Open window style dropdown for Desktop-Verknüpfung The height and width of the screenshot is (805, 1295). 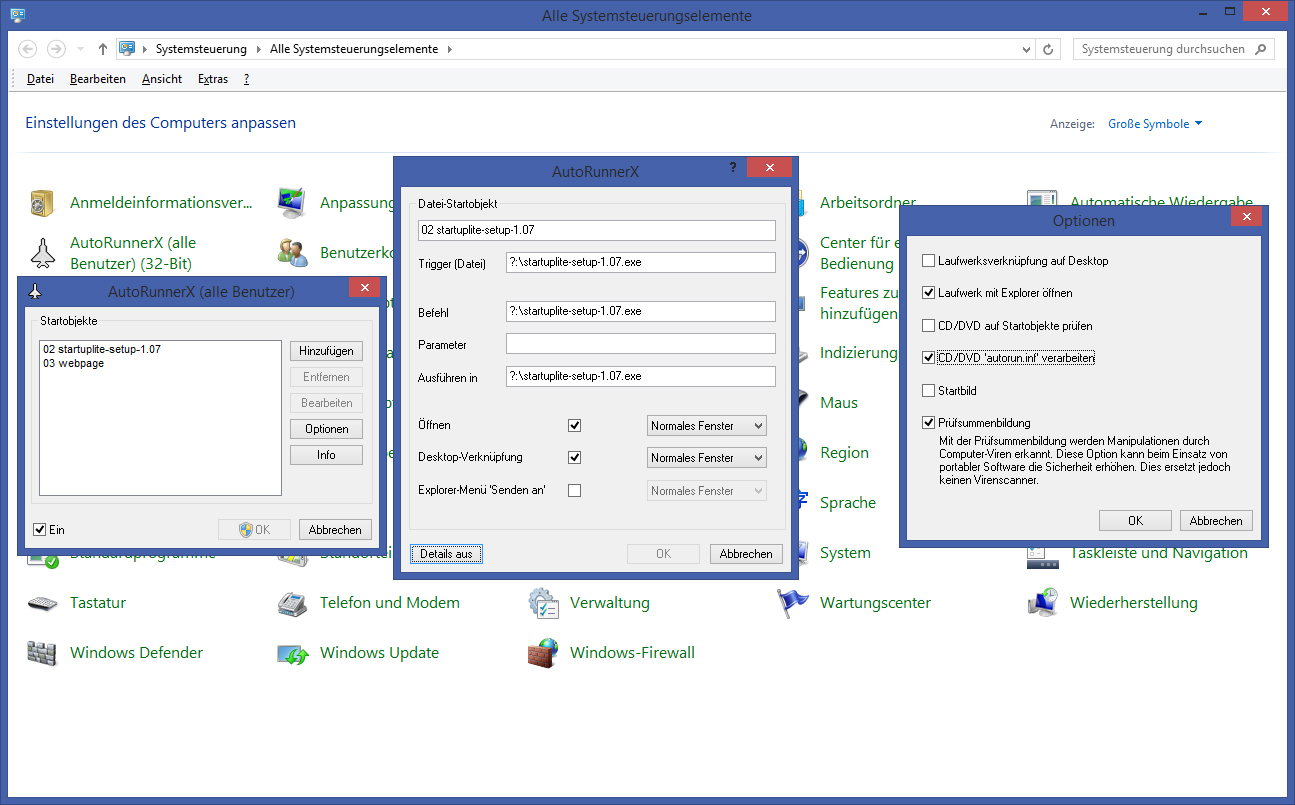click(x=707, y=458)
